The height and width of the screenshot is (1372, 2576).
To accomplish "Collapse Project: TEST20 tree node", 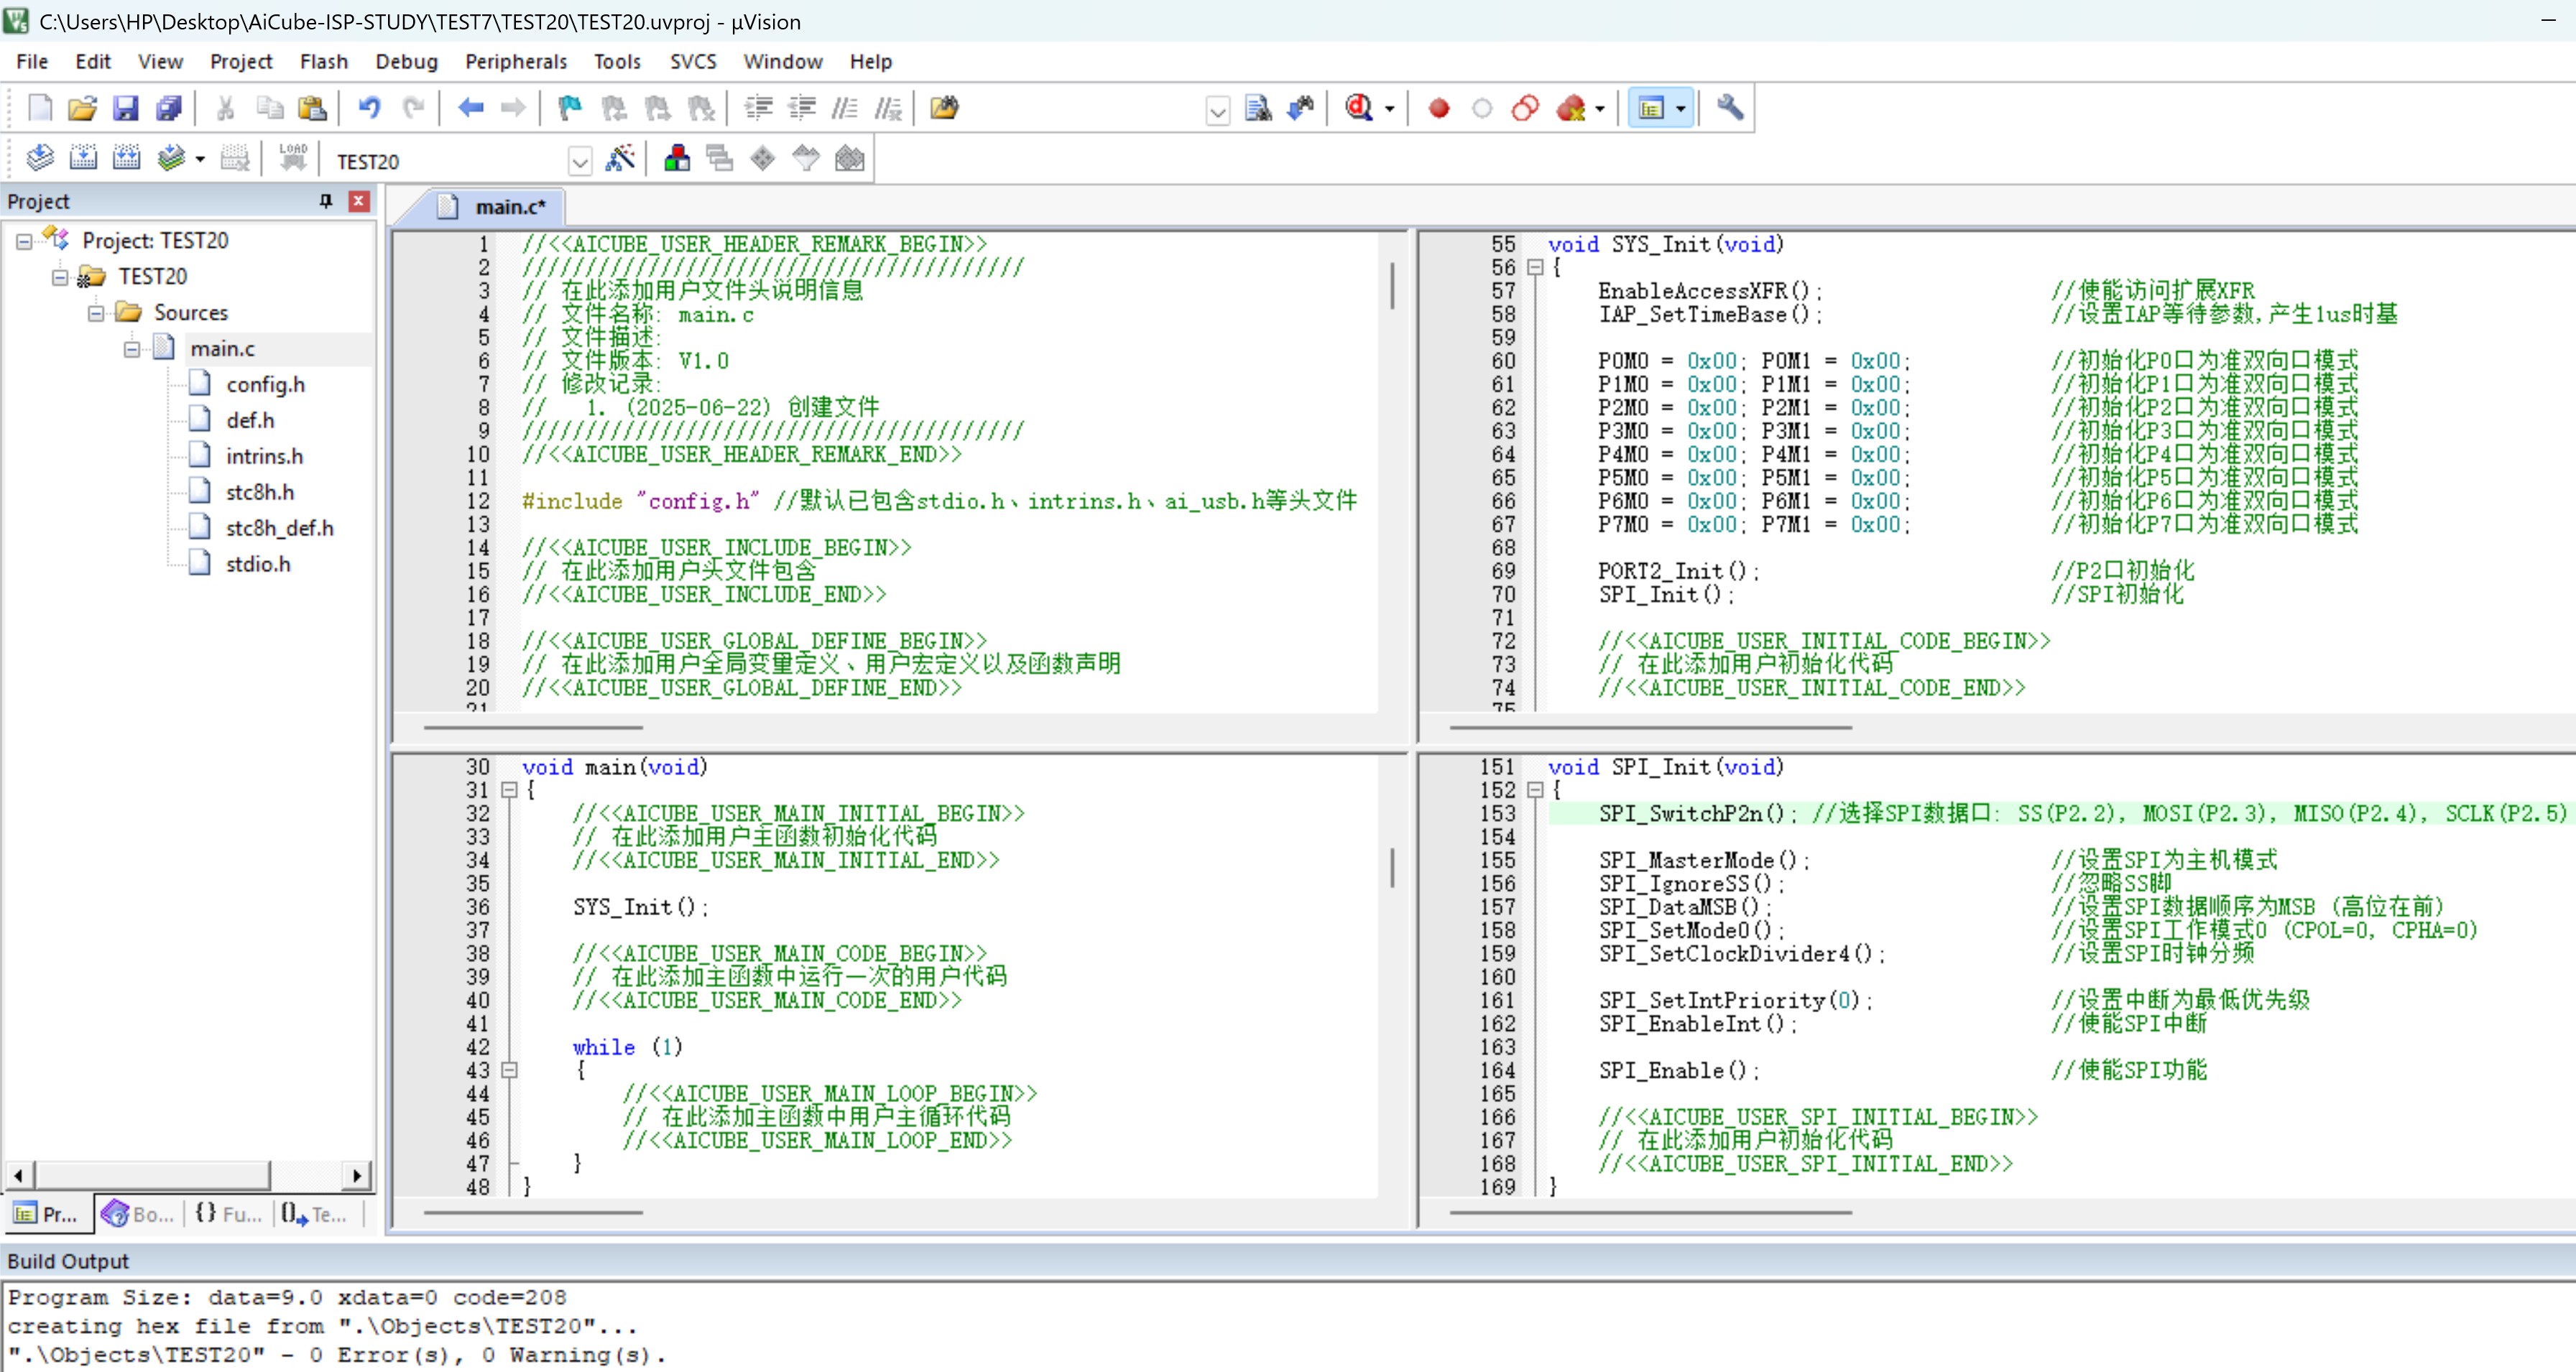I will (24, 241).
